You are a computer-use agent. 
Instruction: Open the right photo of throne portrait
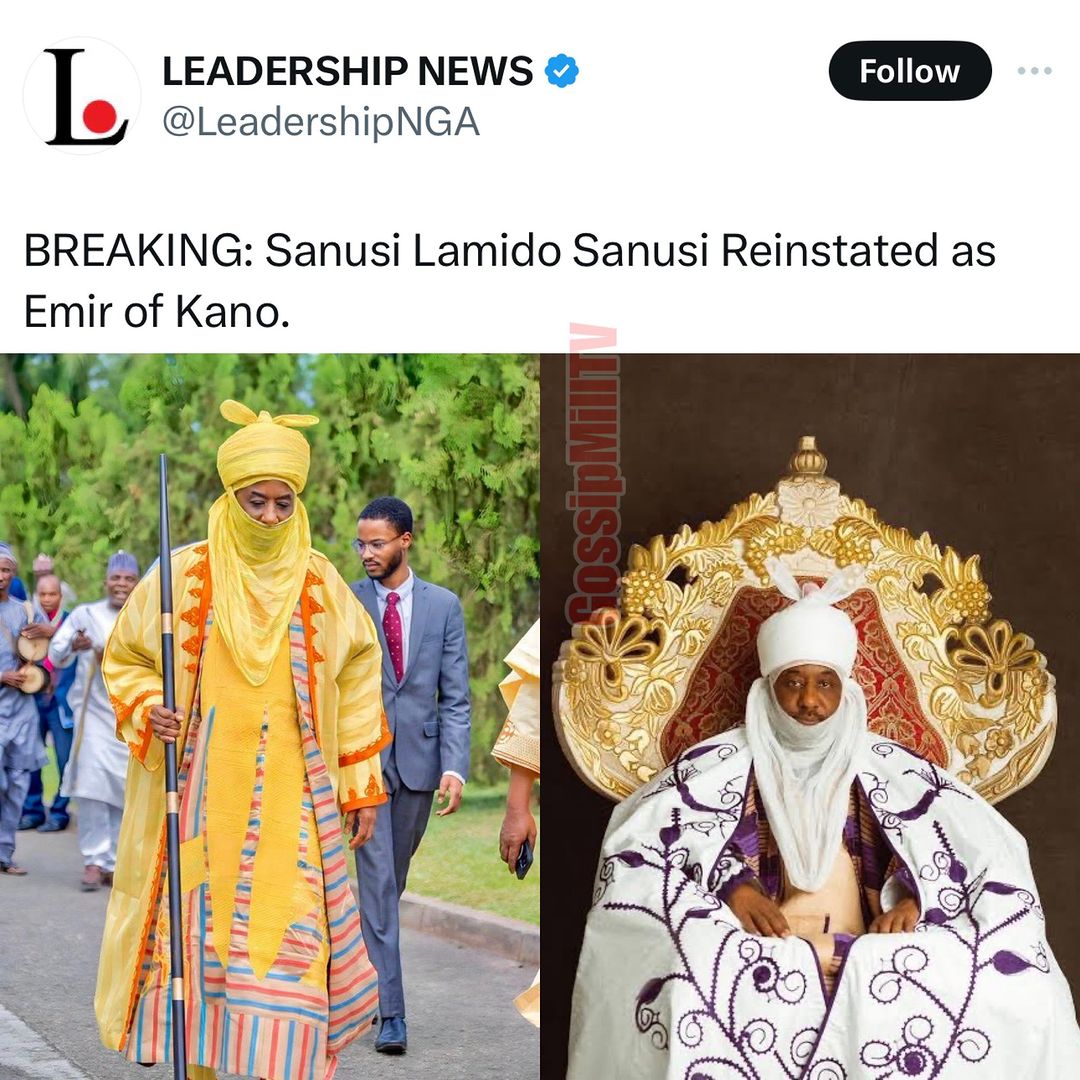tap(811, 716)
